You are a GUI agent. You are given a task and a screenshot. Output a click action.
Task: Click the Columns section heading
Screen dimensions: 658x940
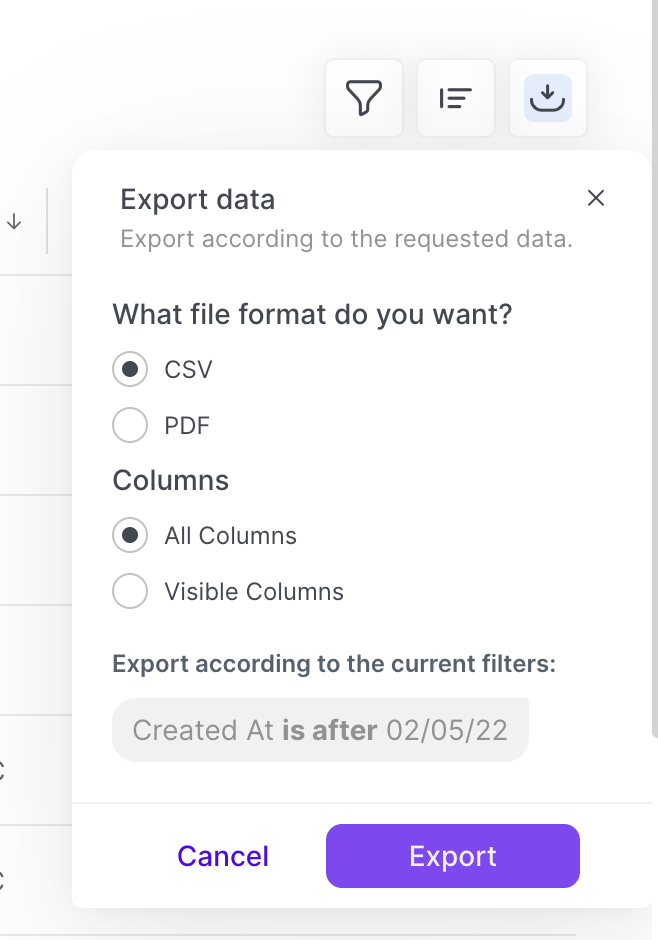tap(171, 481)
